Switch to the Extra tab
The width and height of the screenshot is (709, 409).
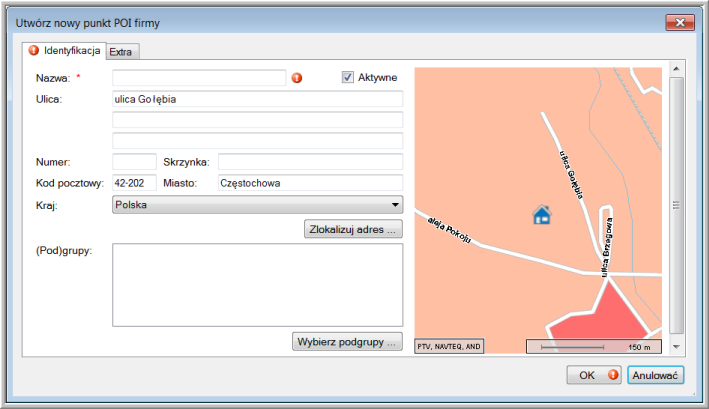(x=123, y=51)
